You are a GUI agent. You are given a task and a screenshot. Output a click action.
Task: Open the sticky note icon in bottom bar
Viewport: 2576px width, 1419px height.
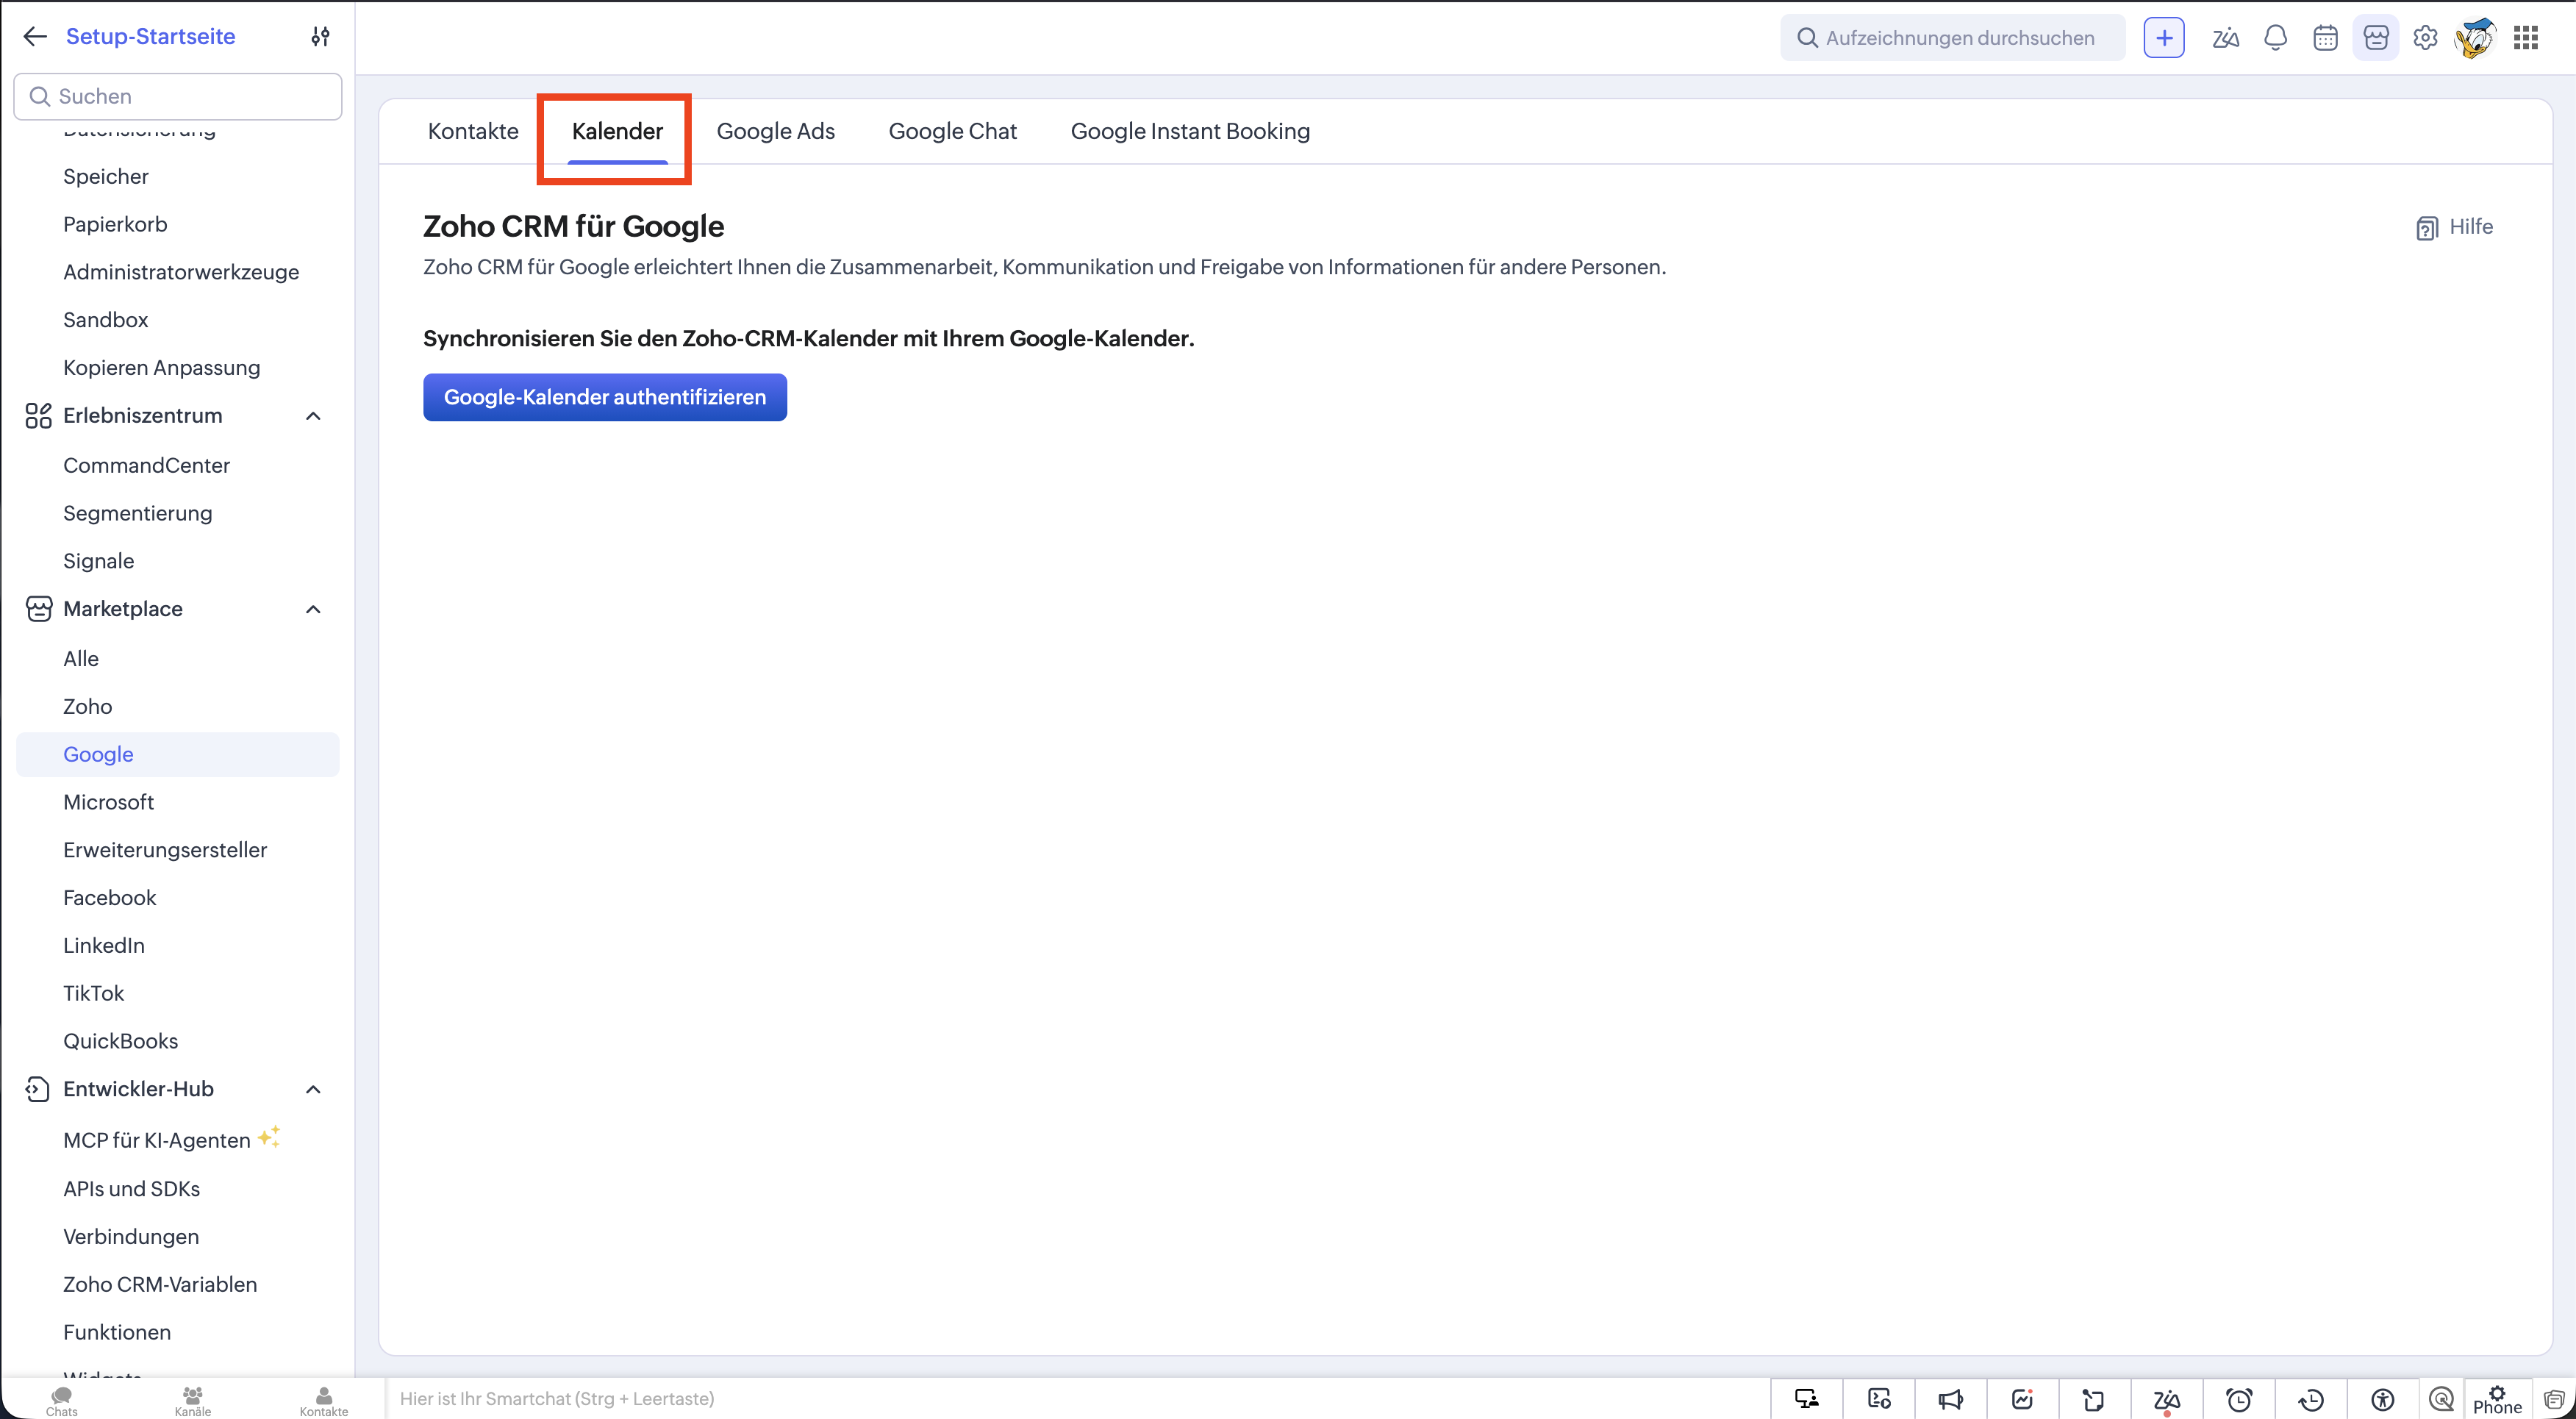[x=2094, y=1399]
